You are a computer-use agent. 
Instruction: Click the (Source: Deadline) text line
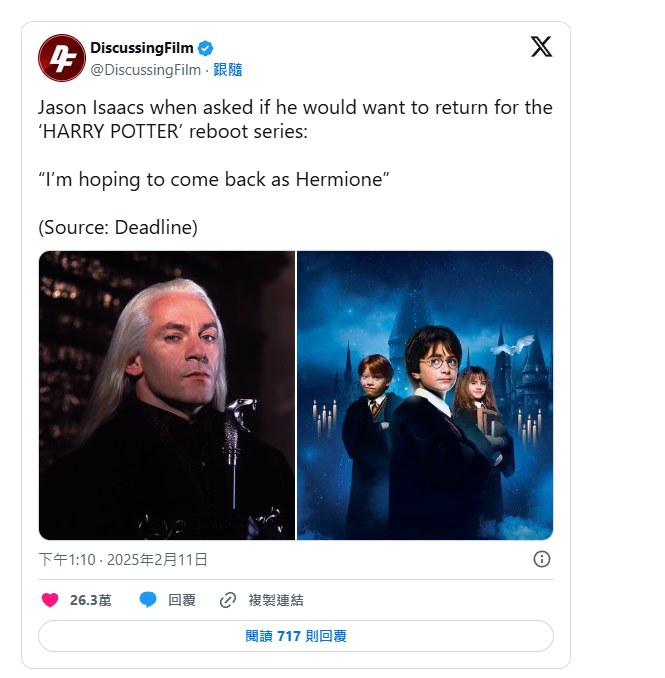118,227
